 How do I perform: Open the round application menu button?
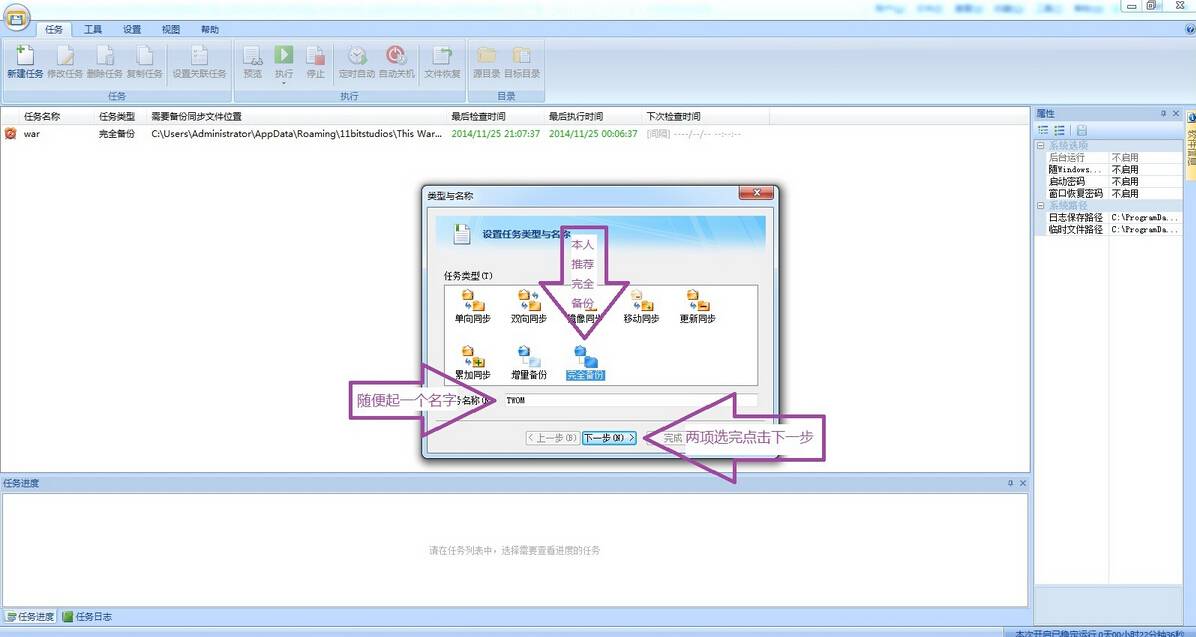(15, 17)
